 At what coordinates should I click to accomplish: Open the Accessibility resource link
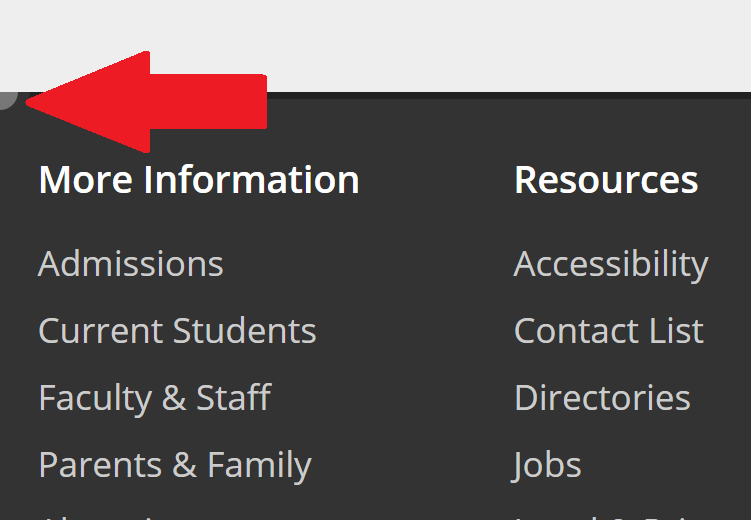pos(610,264)
